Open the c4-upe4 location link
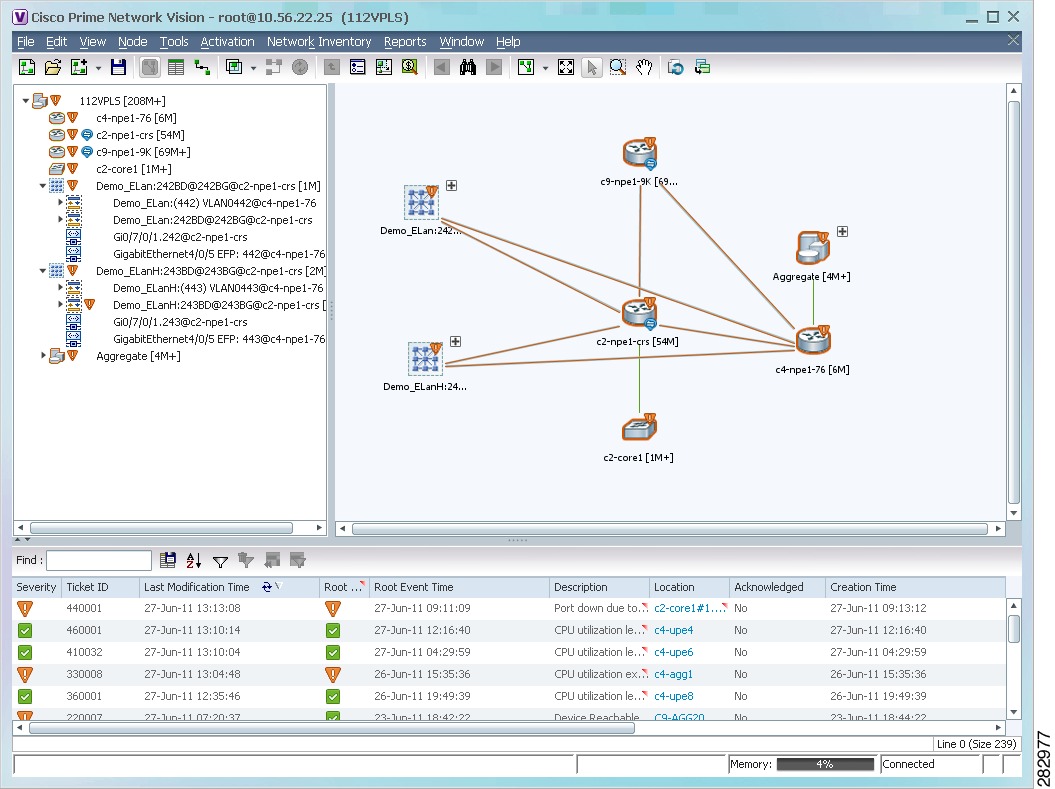The width and height of the screenshot is (1055, 789). [x=674, y=630]
